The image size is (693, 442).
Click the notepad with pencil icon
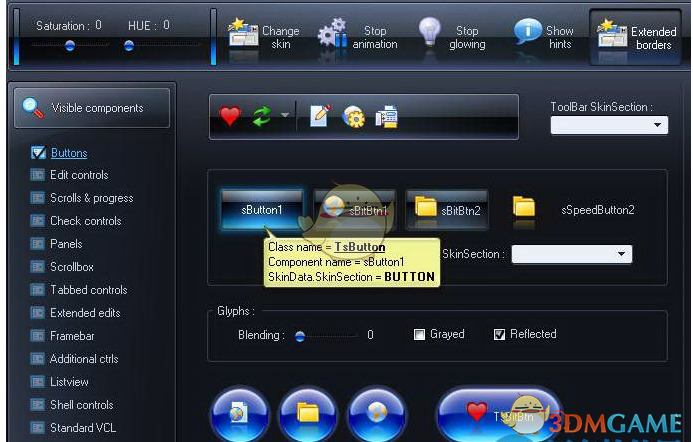point(320,117)
